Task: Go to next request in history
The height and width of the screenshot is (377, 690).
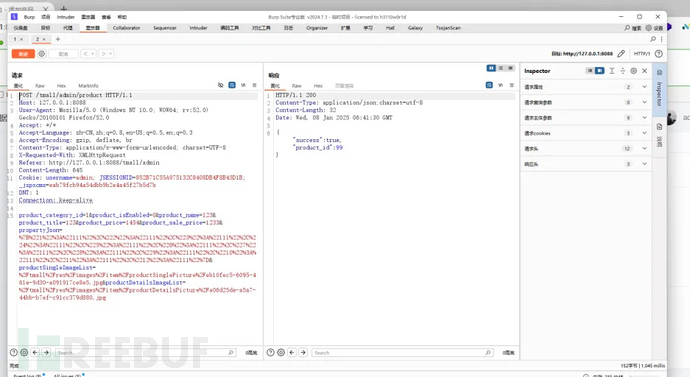Action: (103, 54)
